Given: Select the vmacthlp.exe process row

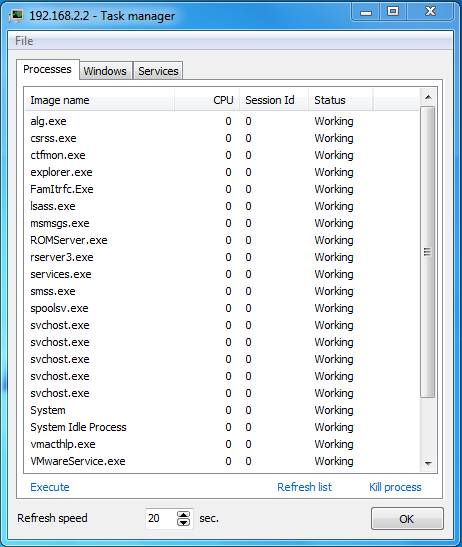Looking at the screenshot, I should pyautogui.click(x=222, y=444).
